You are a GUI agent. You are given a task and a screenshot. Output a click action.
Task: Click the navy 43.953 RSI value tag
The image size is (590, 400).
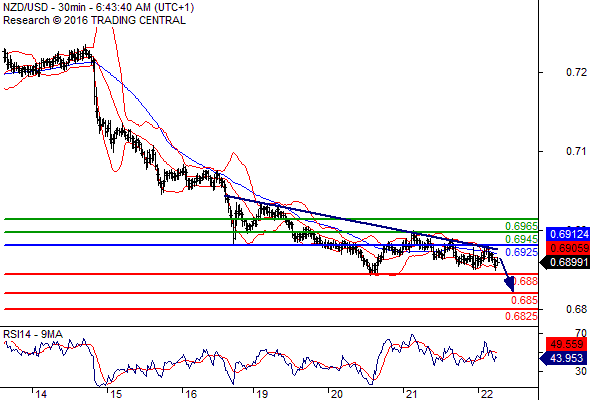[564, 358]
